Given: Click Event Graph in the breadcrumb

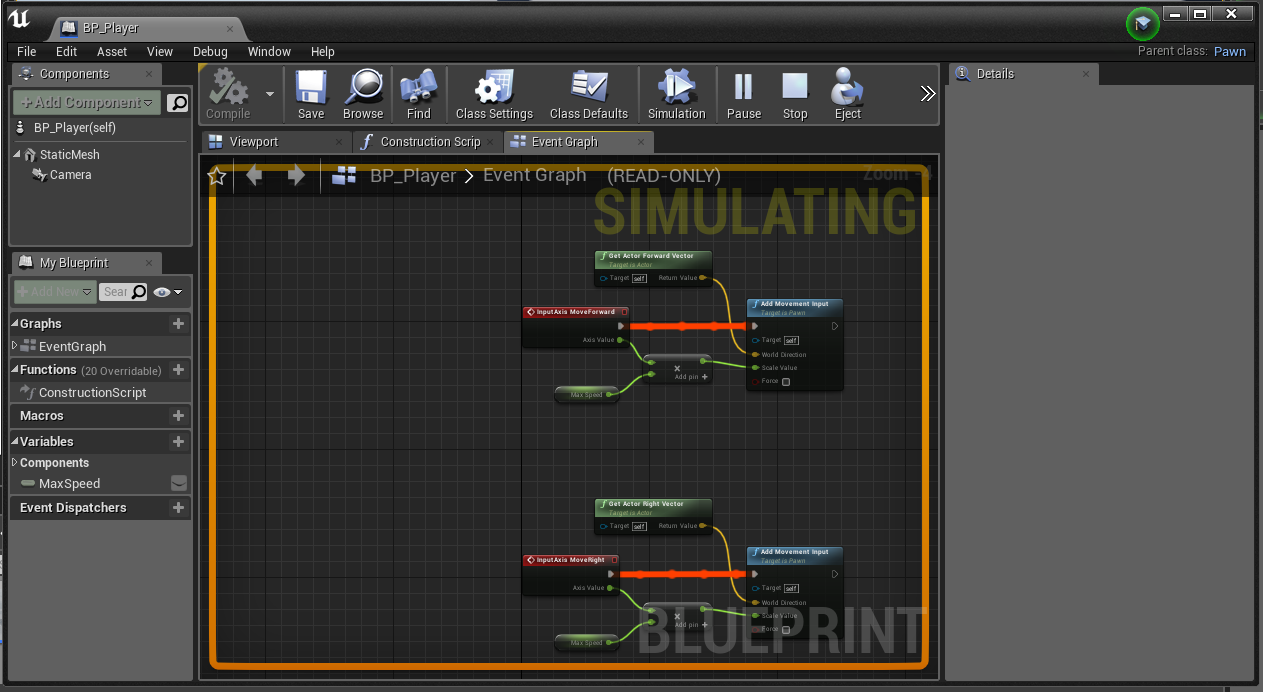Looking at the screenshot, I should 534,175.
